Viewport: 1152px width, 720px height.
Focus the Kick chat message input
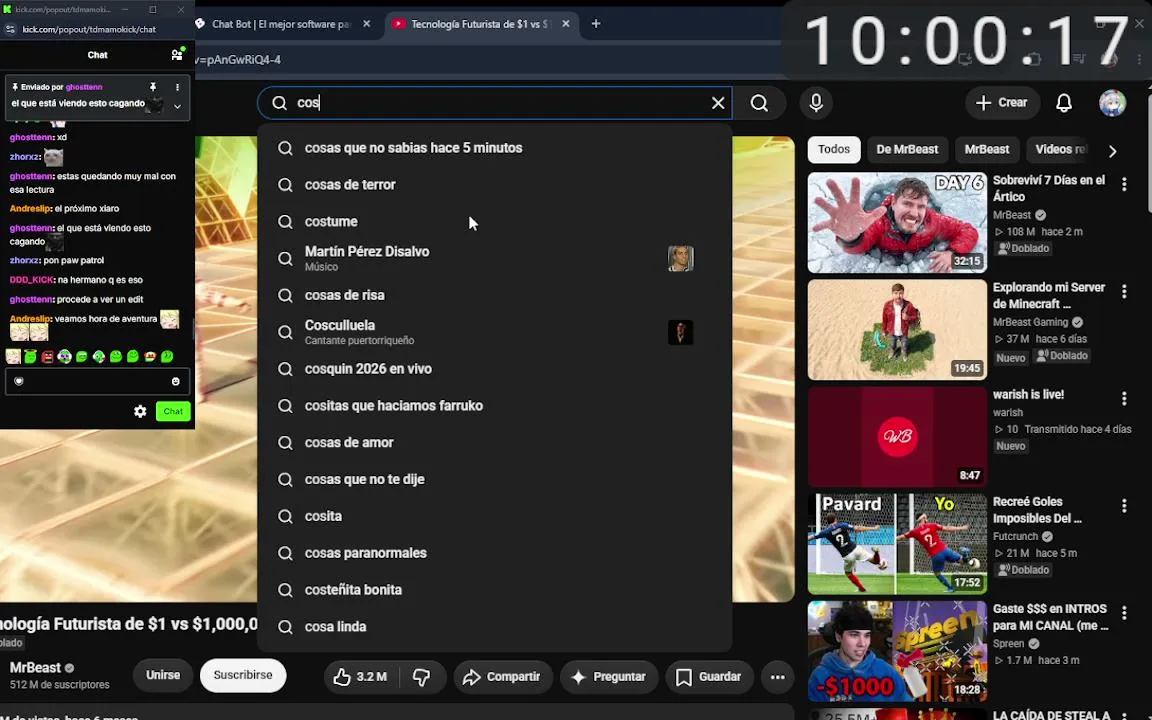[97, 381]
